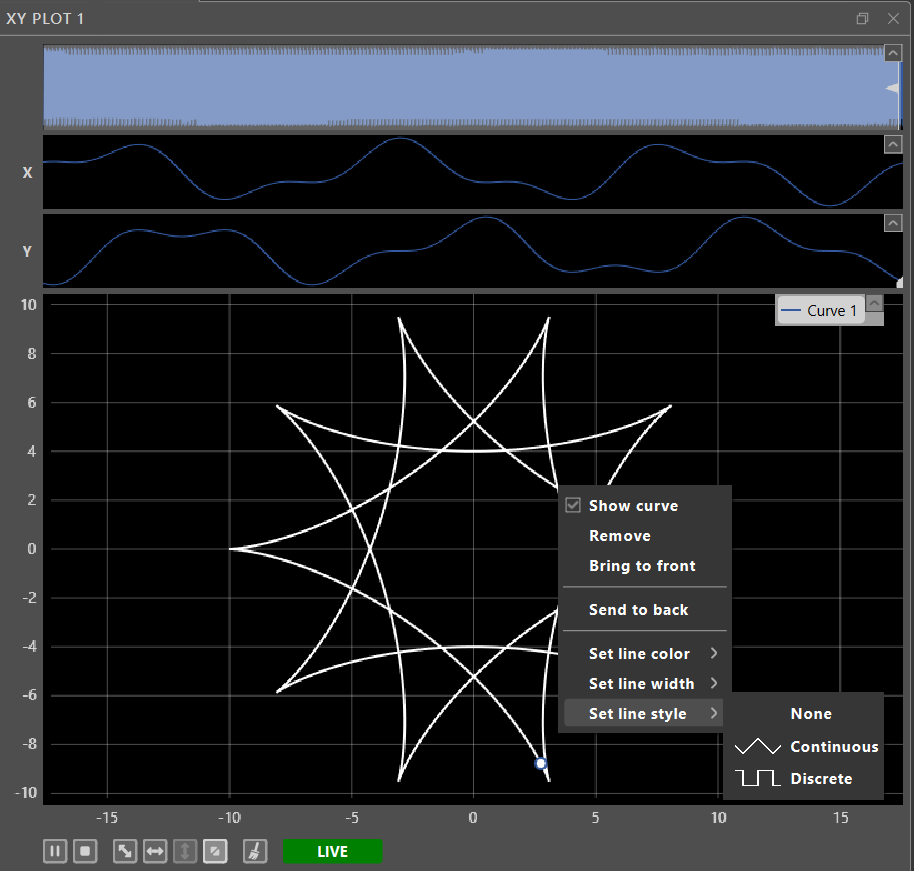Click the window restore icon in title bar
Screen dimensions: 914x871
tap(863, 19)
